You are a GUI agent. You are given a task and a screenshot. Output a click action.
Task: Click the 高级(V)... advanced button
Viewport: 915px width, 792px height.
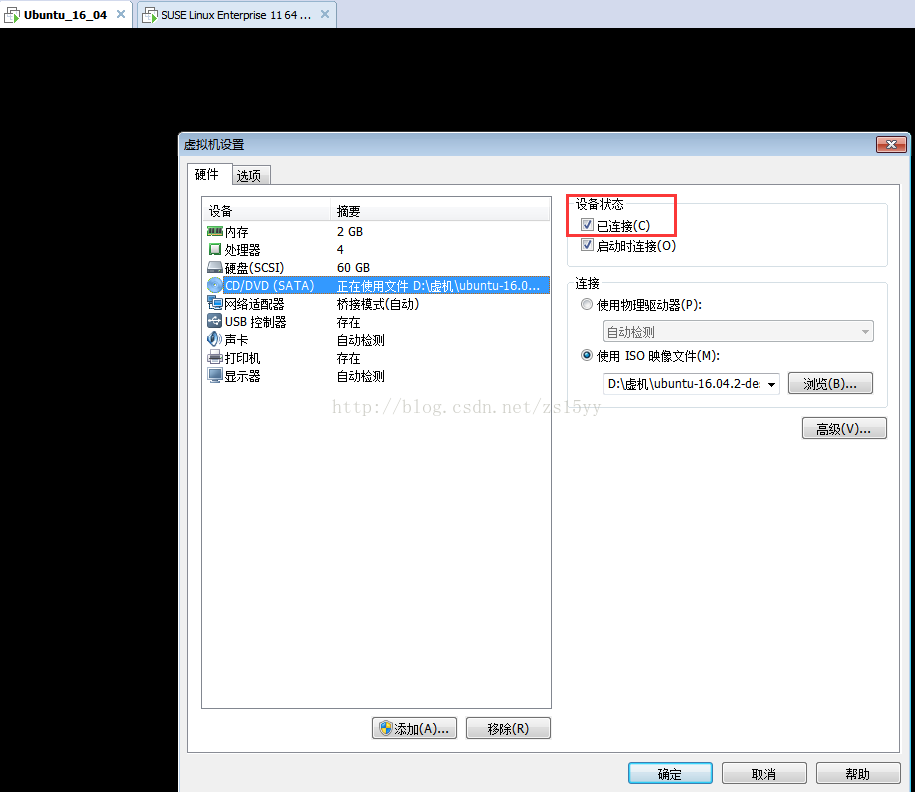(x=844, y=428)
